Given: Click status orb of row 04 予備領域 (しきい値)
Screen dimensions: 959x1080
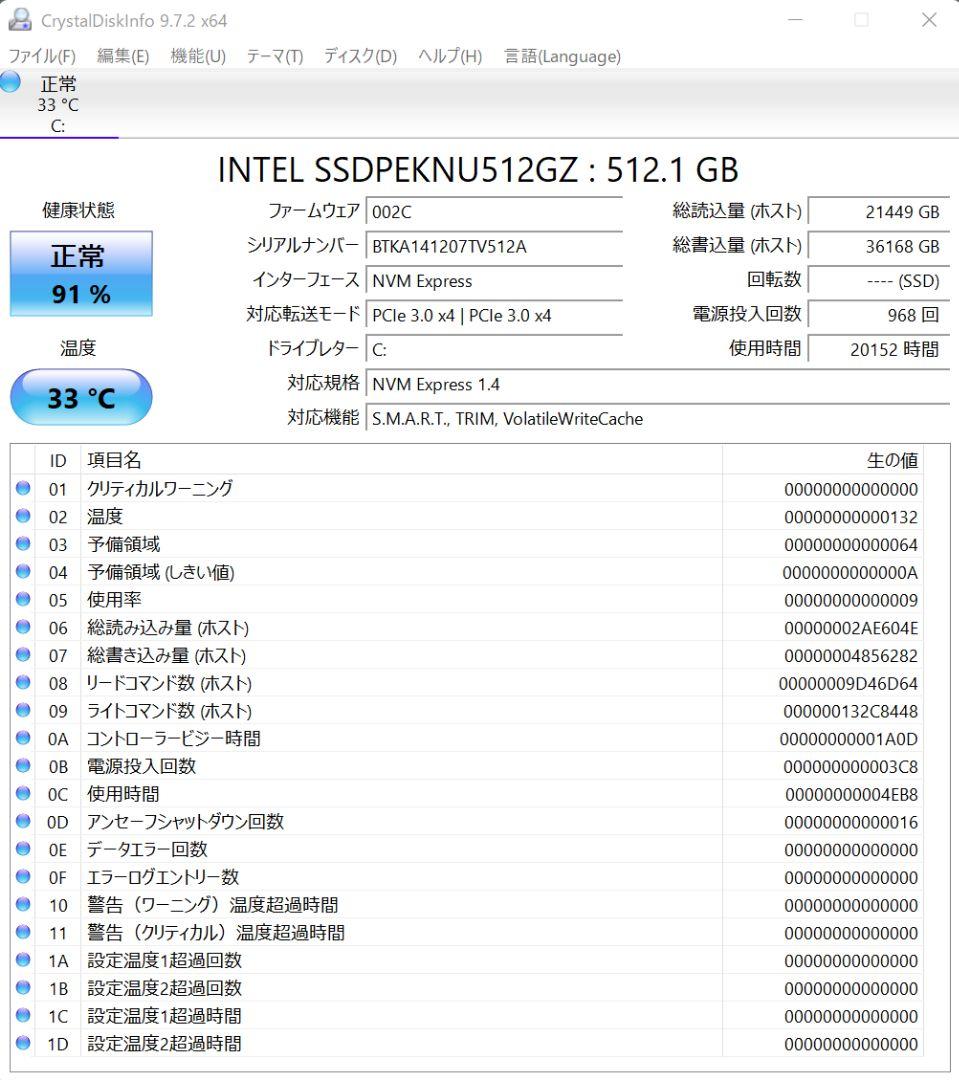Looking at the screenshot, I should pos(23,572).
